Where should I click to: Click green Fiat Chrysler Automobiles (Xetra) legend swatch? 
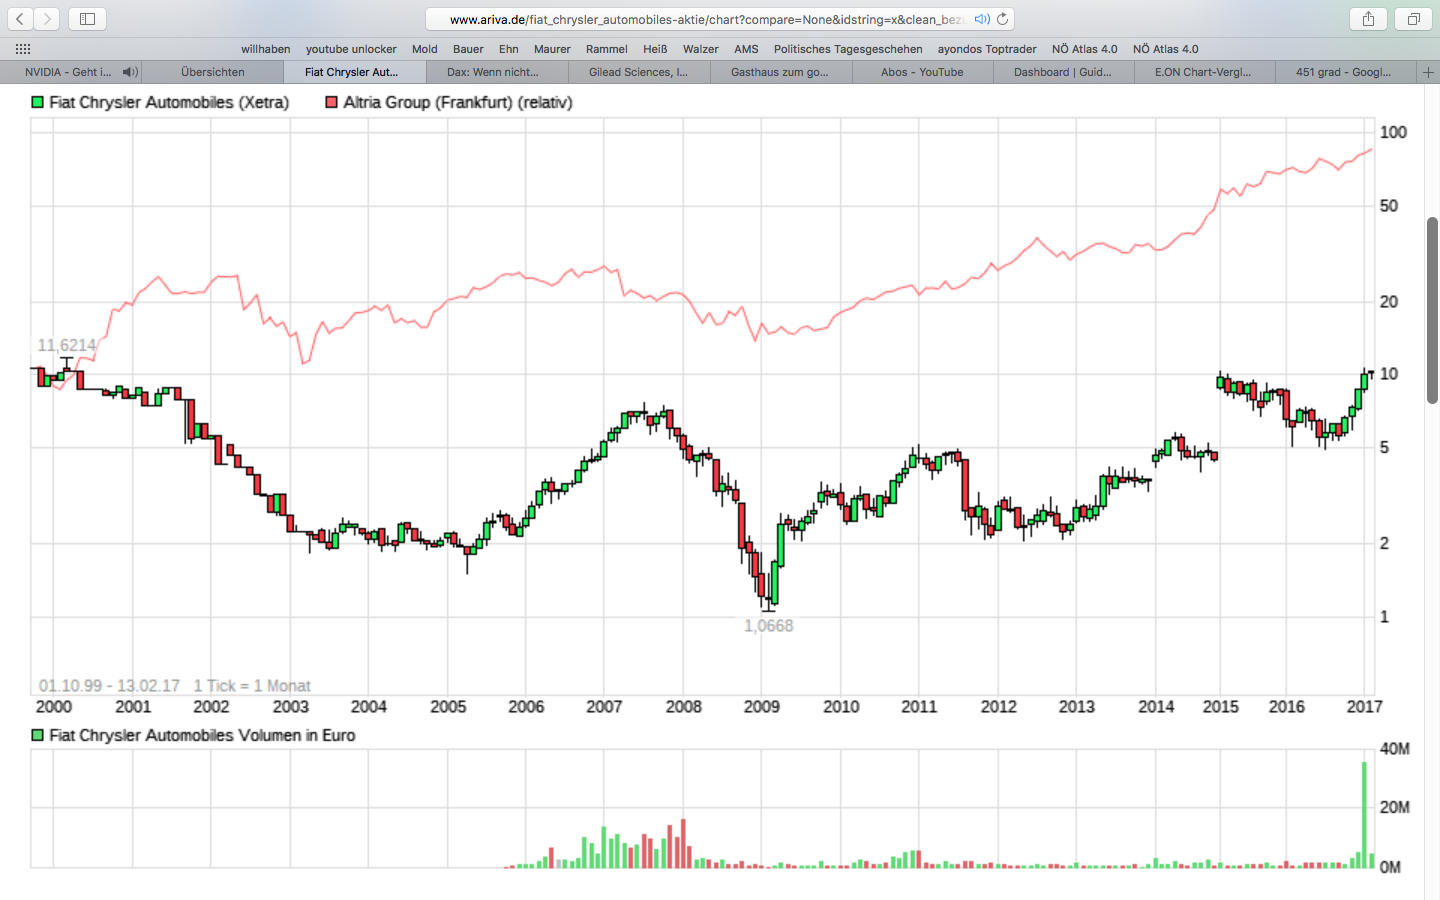pos(37,102)
